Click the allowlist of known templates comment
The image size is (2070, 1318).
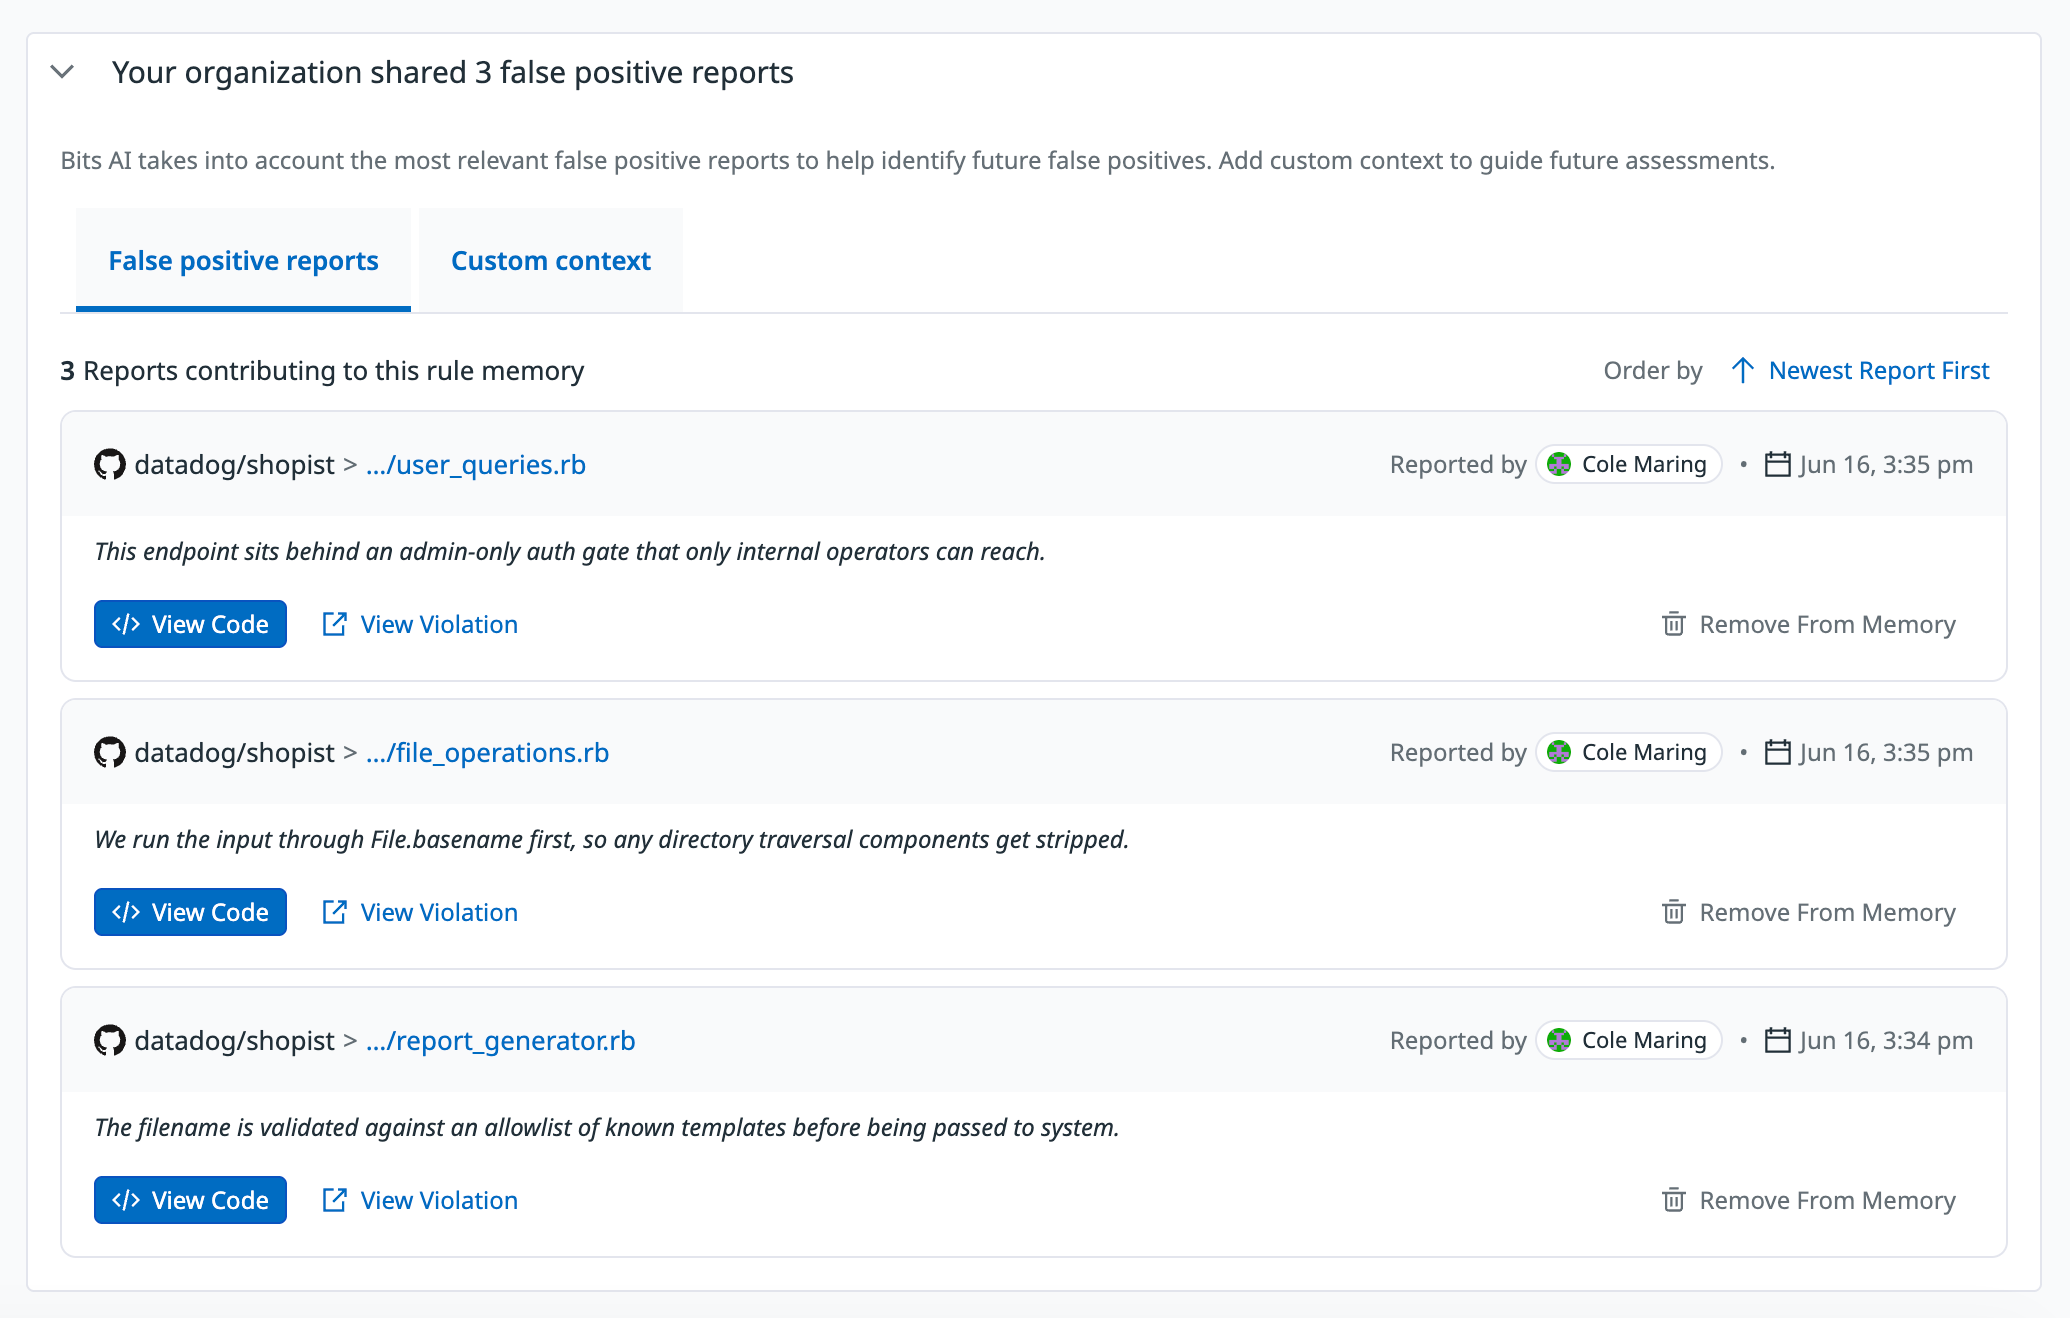coord(606,1127)
